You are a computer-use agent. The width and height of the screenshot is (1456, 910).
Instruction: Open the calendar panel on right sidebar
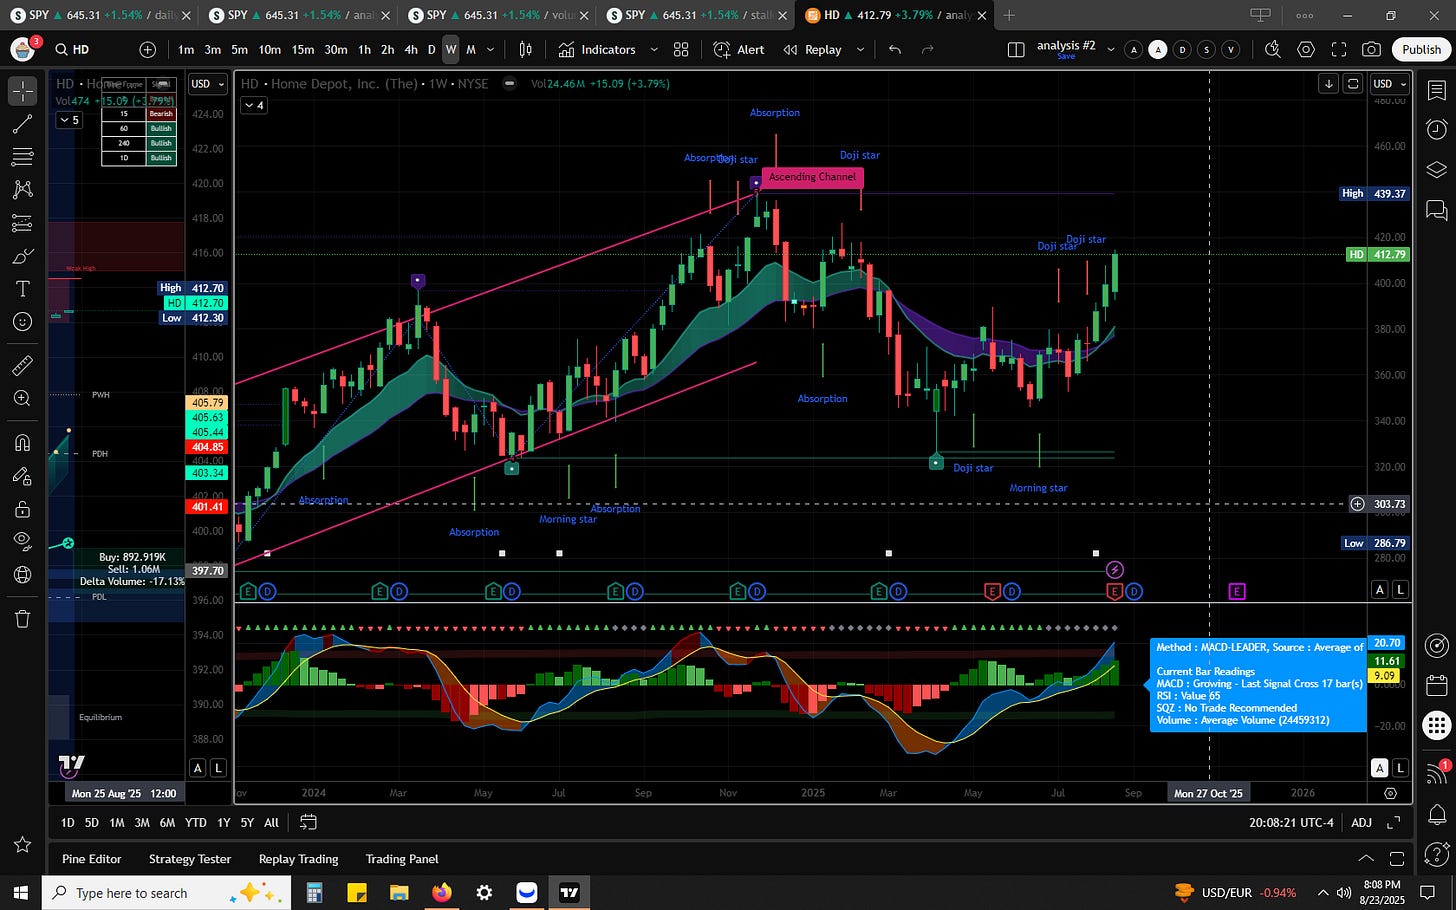click(x=1436, y=685)
